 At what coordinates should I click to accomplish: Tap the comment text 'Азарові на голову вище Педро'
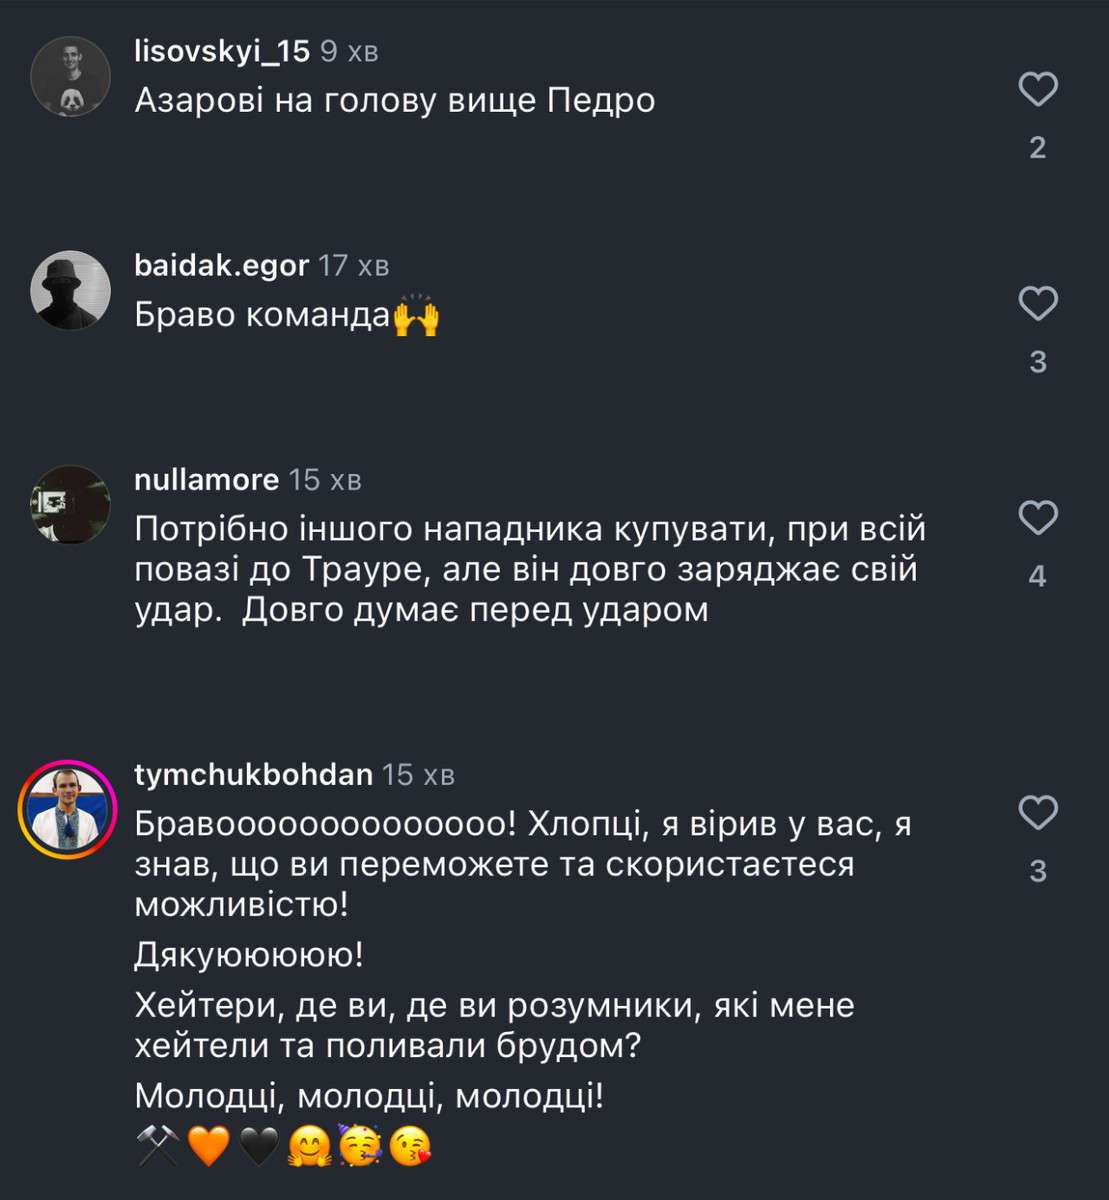pyautogui.click(x=395, y=101)
